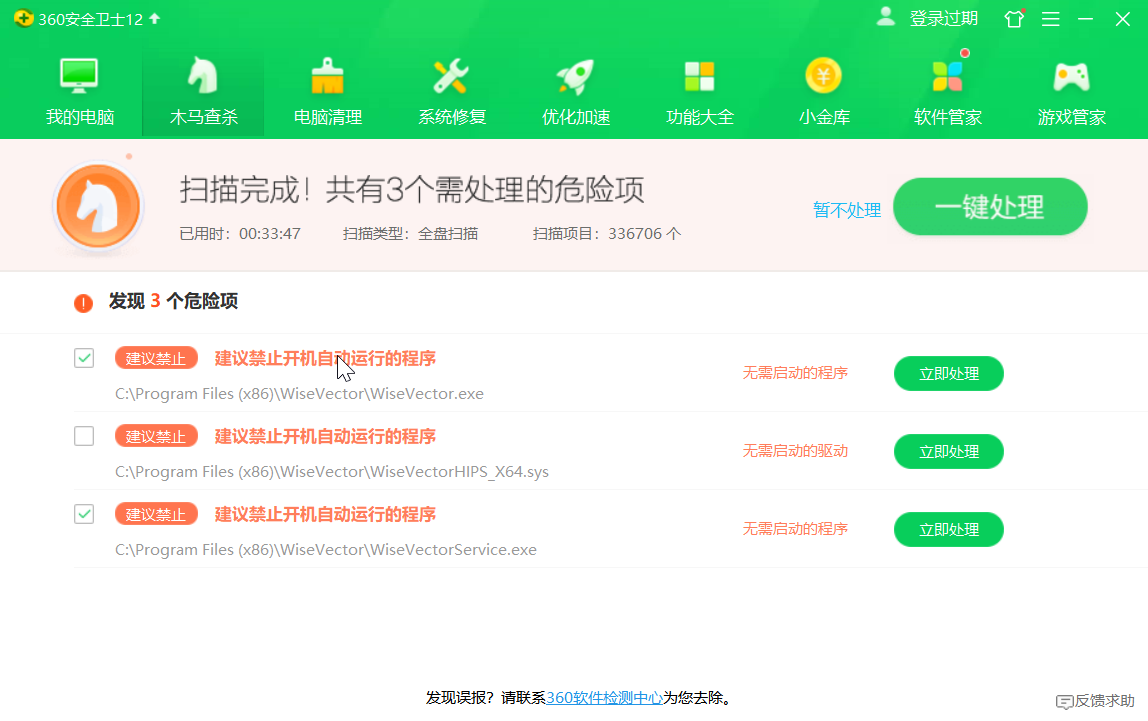Click 建议禁止 badge on WiseVectorHIPS_X64.sys row
Image resolution: width=1148 pixels, height=721 pixels.
(156, 436)
